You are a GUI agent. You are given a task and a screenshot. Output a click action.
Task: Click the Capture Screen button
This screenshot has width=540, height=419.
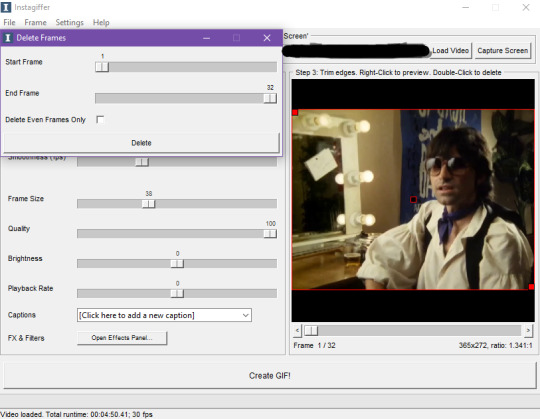(x=502, y=51)
